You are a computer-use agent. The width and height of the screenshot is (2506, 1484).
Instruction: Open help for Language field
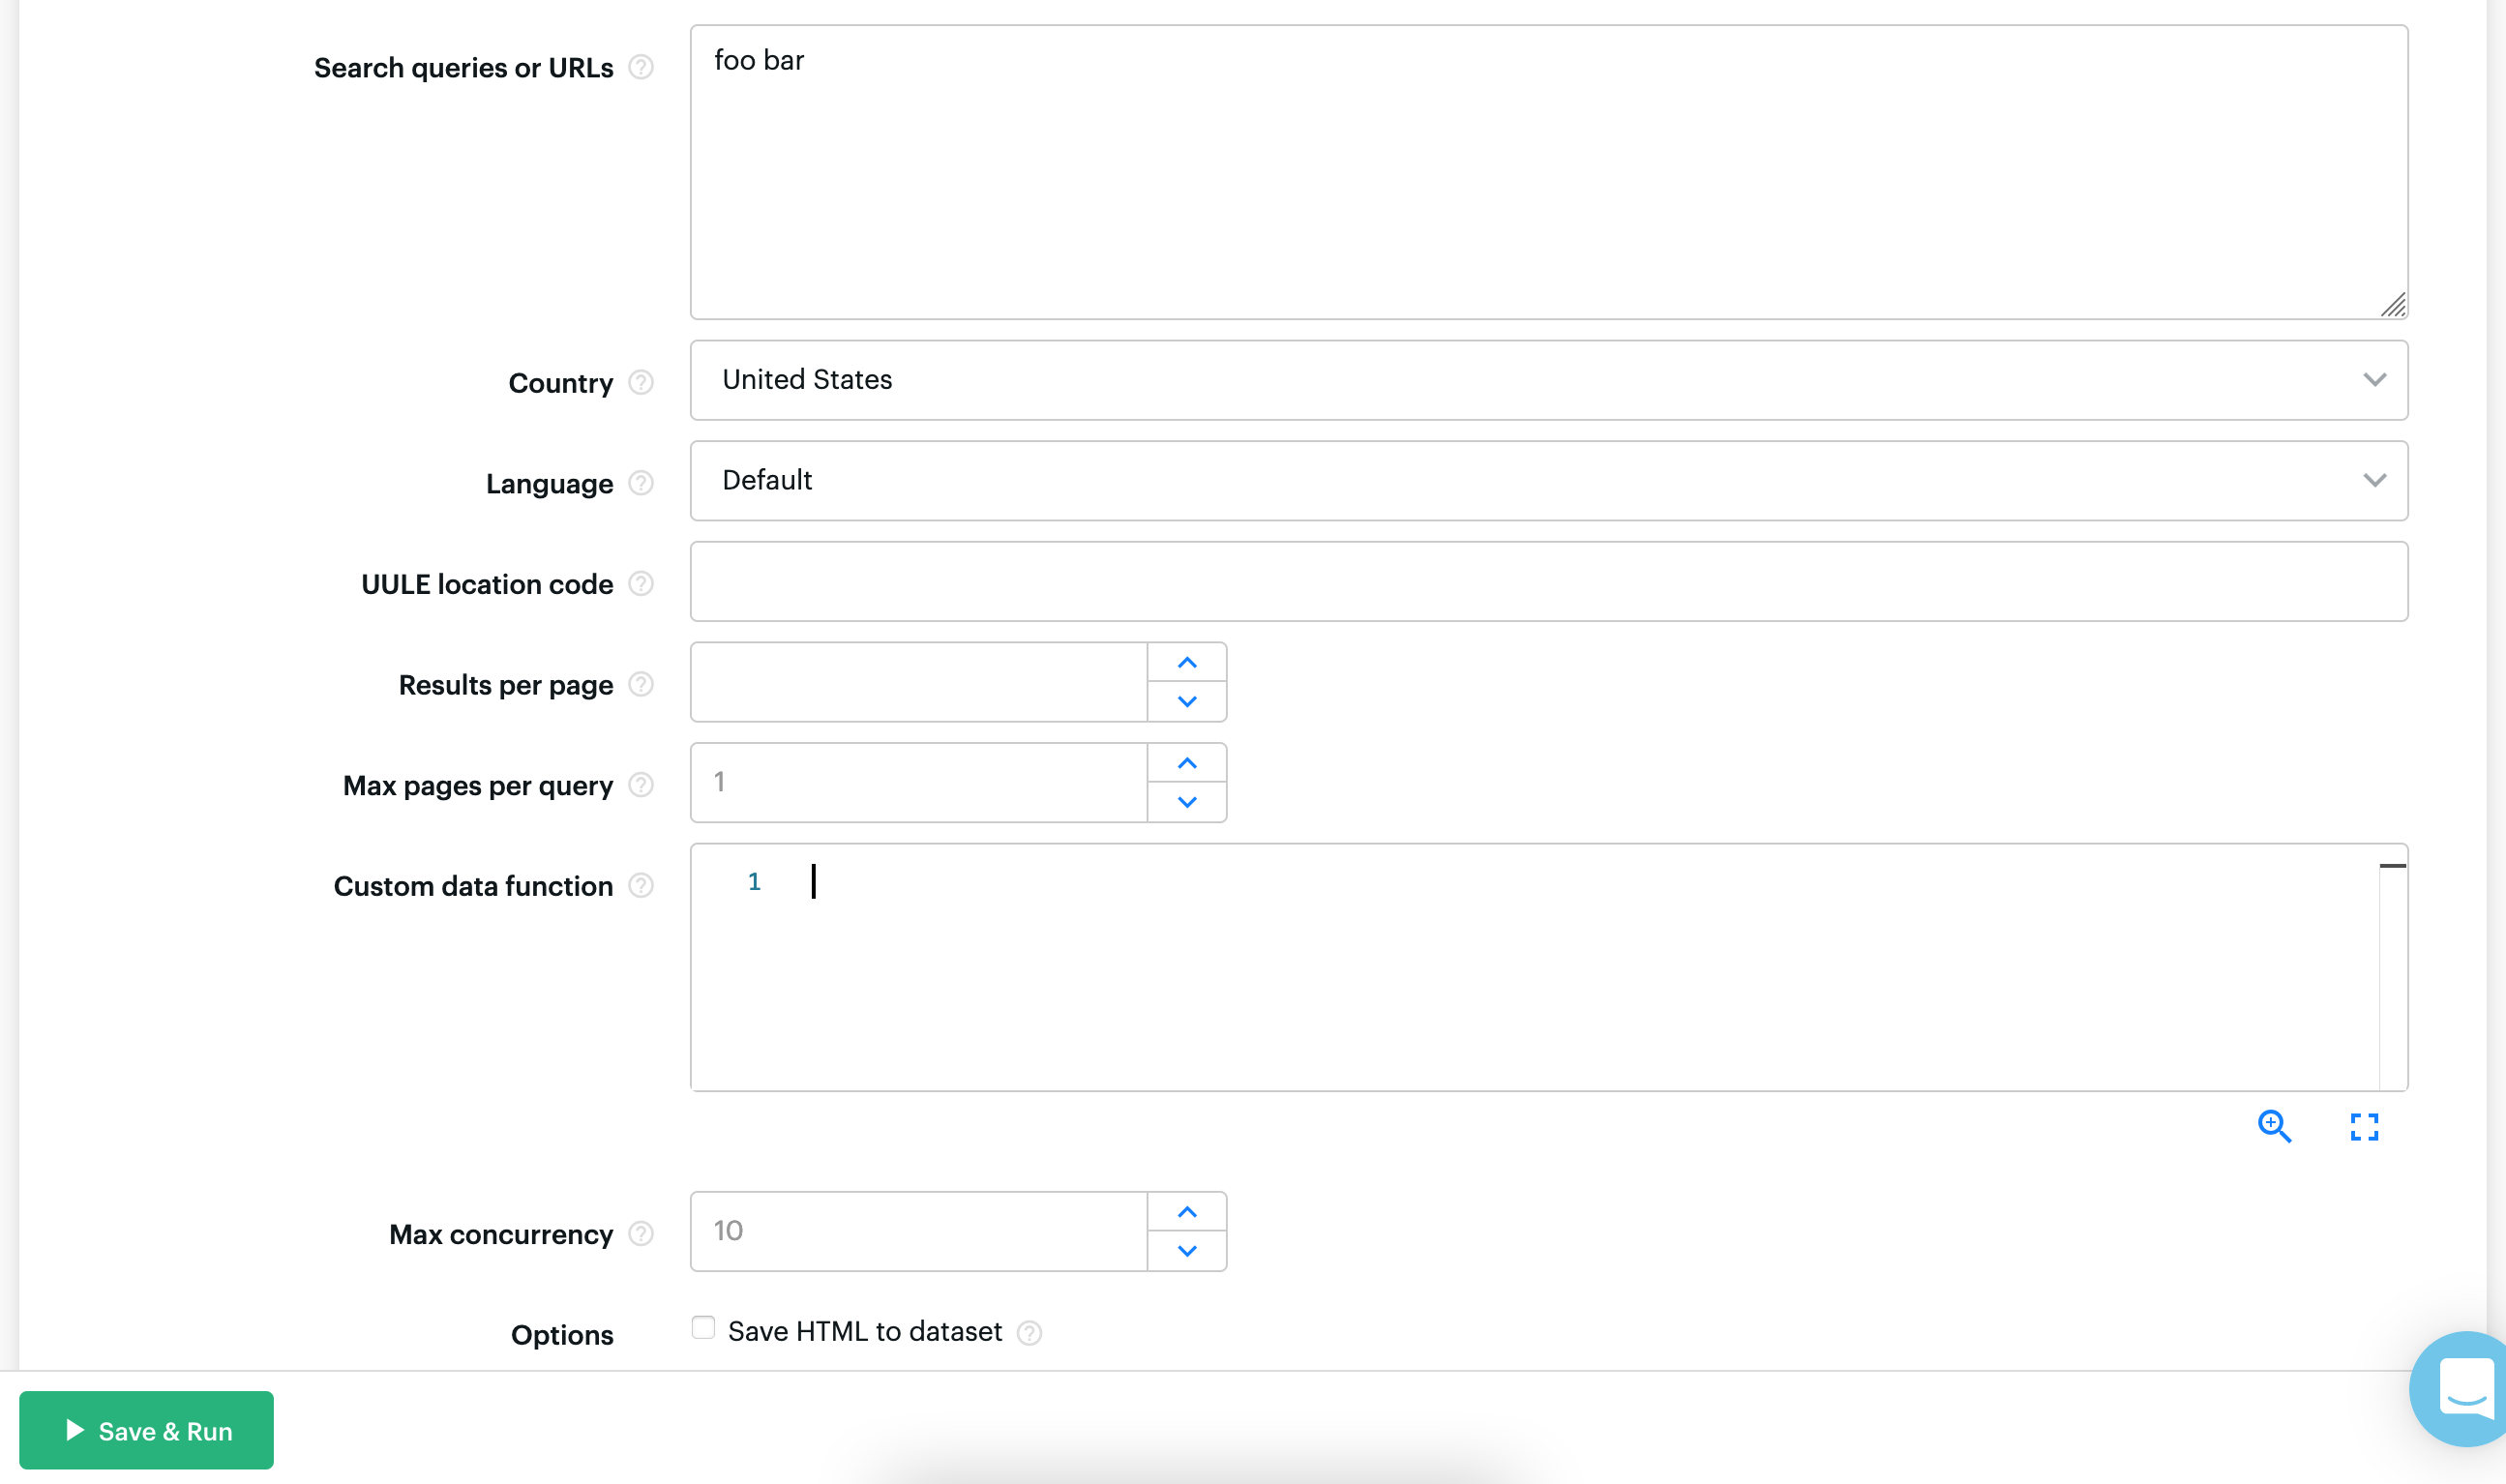[x=640, y=483]
